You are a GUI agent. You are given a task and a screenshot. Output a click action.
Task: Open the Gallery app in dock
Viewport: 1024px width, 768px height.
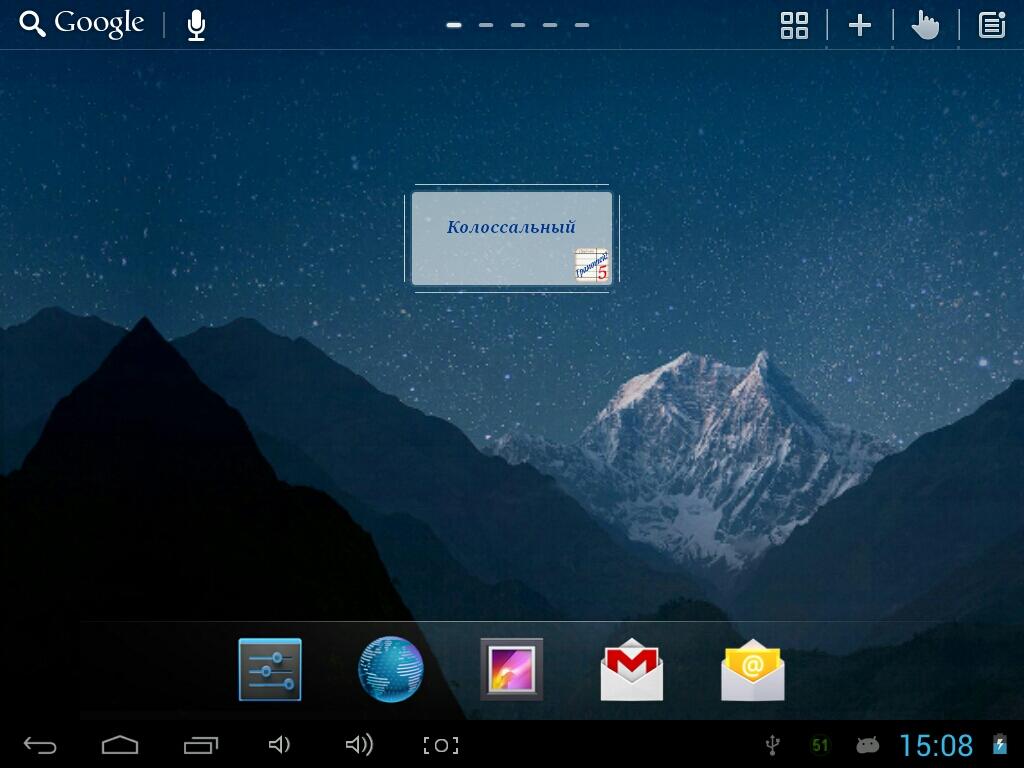pos(511,669)
